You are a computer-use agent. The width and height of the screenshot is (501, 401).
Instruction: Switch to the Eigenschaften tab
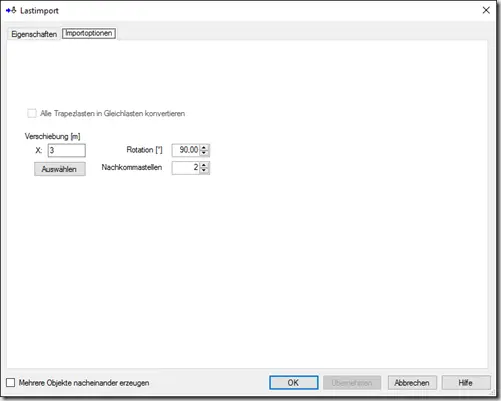pos(34,34)
